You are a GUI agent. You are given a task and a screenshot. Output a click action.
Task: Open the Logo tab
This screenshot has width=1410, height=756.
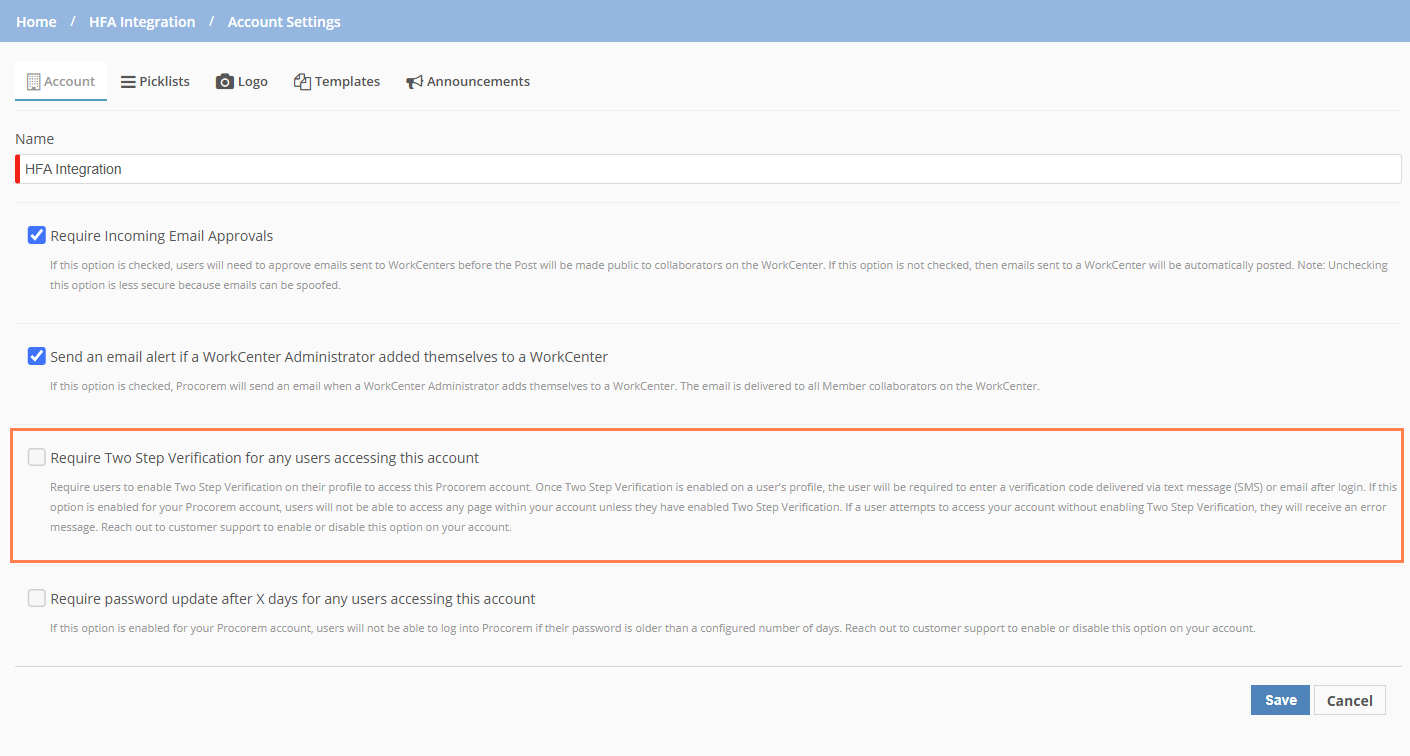point(242,81)
